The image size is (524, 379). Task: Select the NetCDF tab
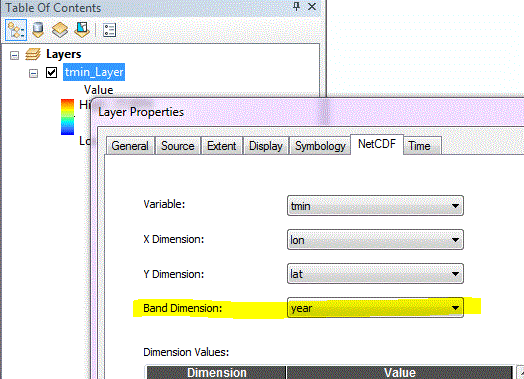pos(377,144)
